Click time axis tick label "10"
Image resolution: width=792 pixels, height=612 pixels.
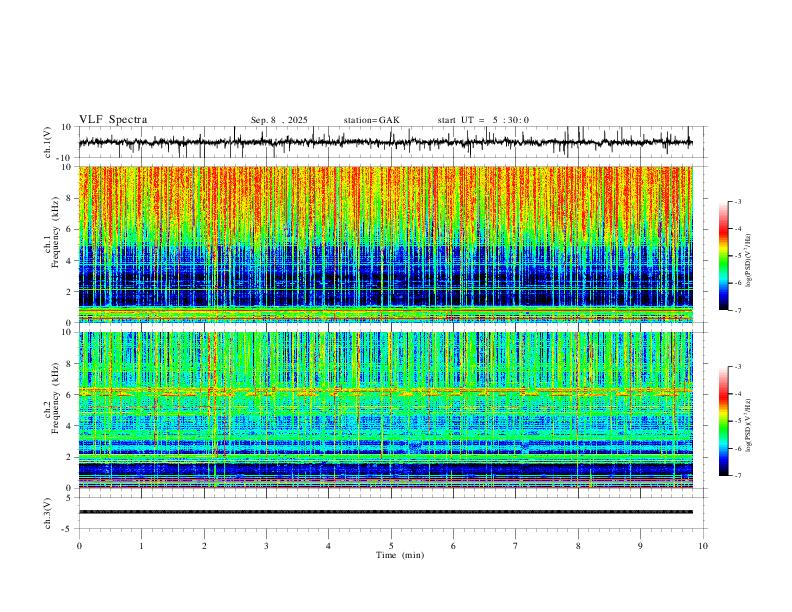(703, 546)
